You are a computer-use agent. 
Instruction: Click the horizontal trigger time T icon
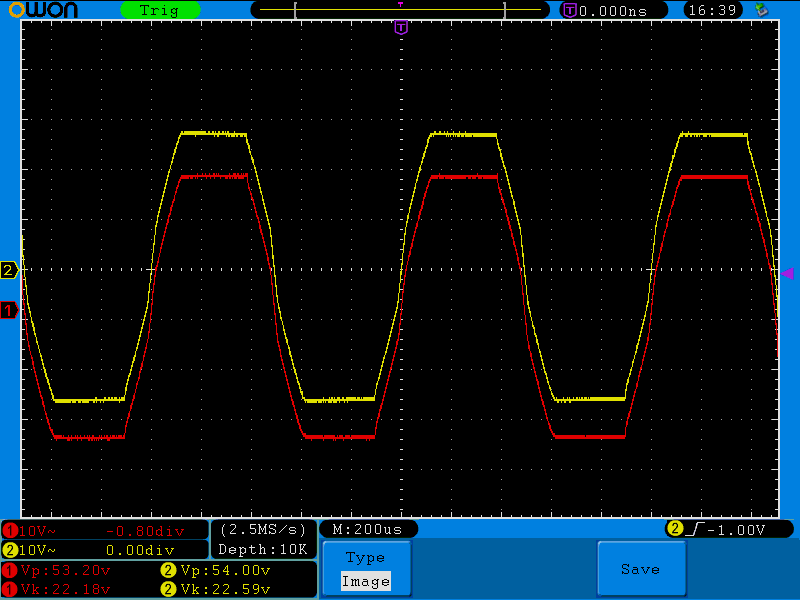coord(570,10)
